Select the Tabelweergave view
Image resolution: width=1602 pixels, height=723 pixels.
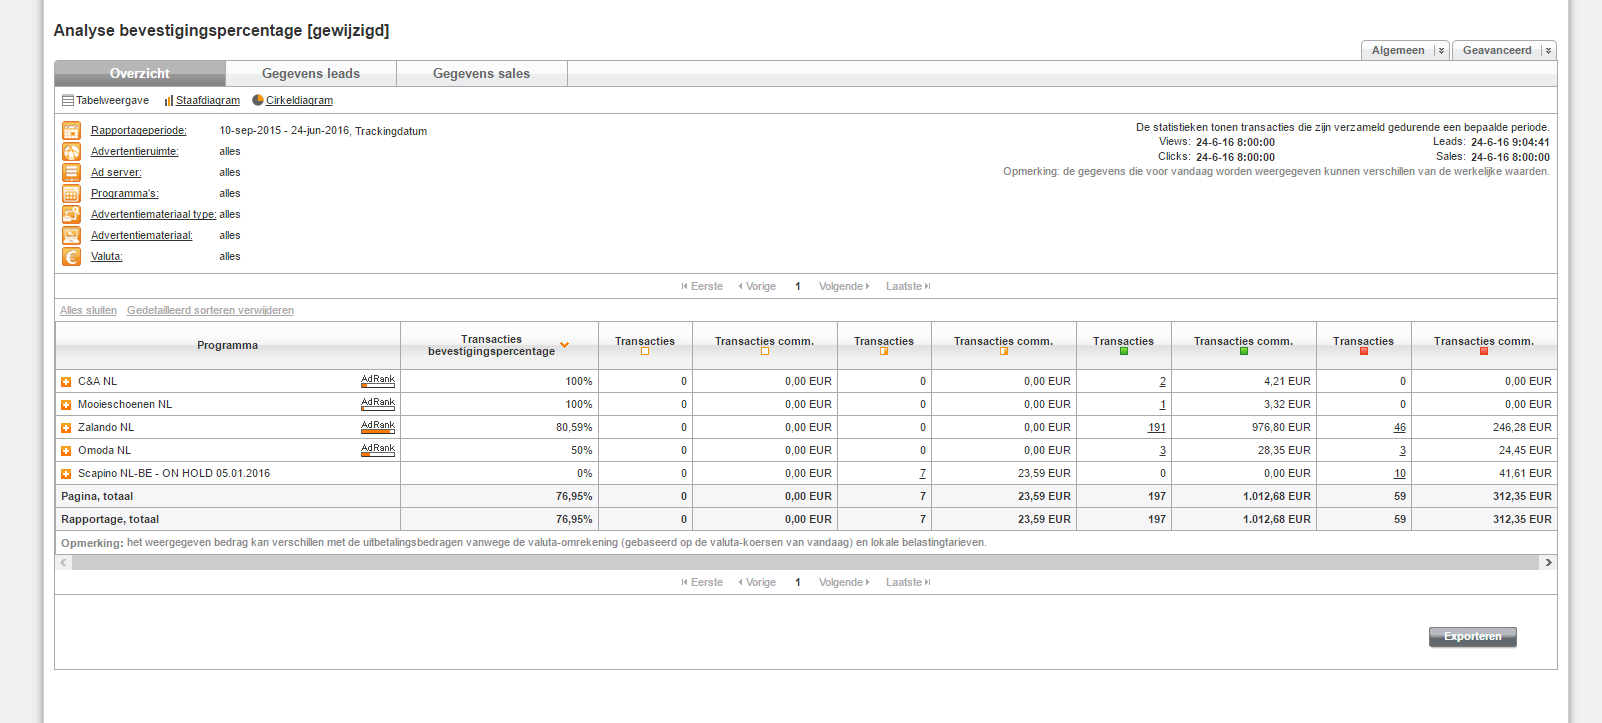click(112, 101)
